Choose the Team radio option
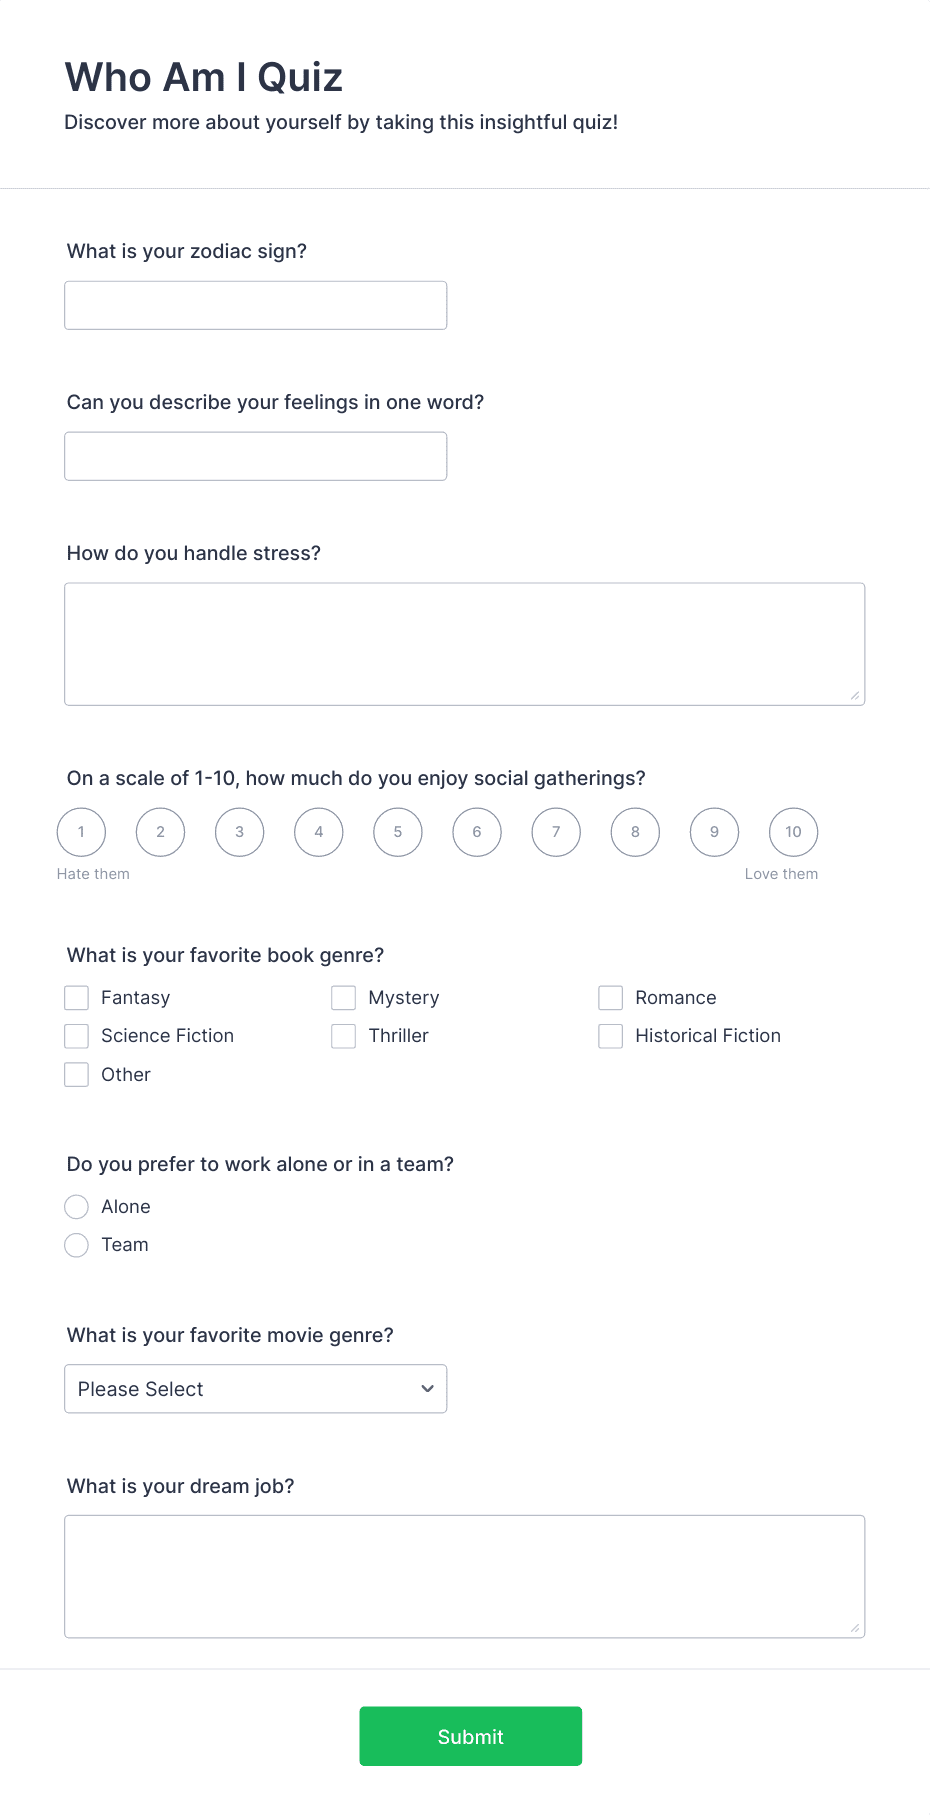The height and width of the screenshot is (1815, 930). point(77,1245)
